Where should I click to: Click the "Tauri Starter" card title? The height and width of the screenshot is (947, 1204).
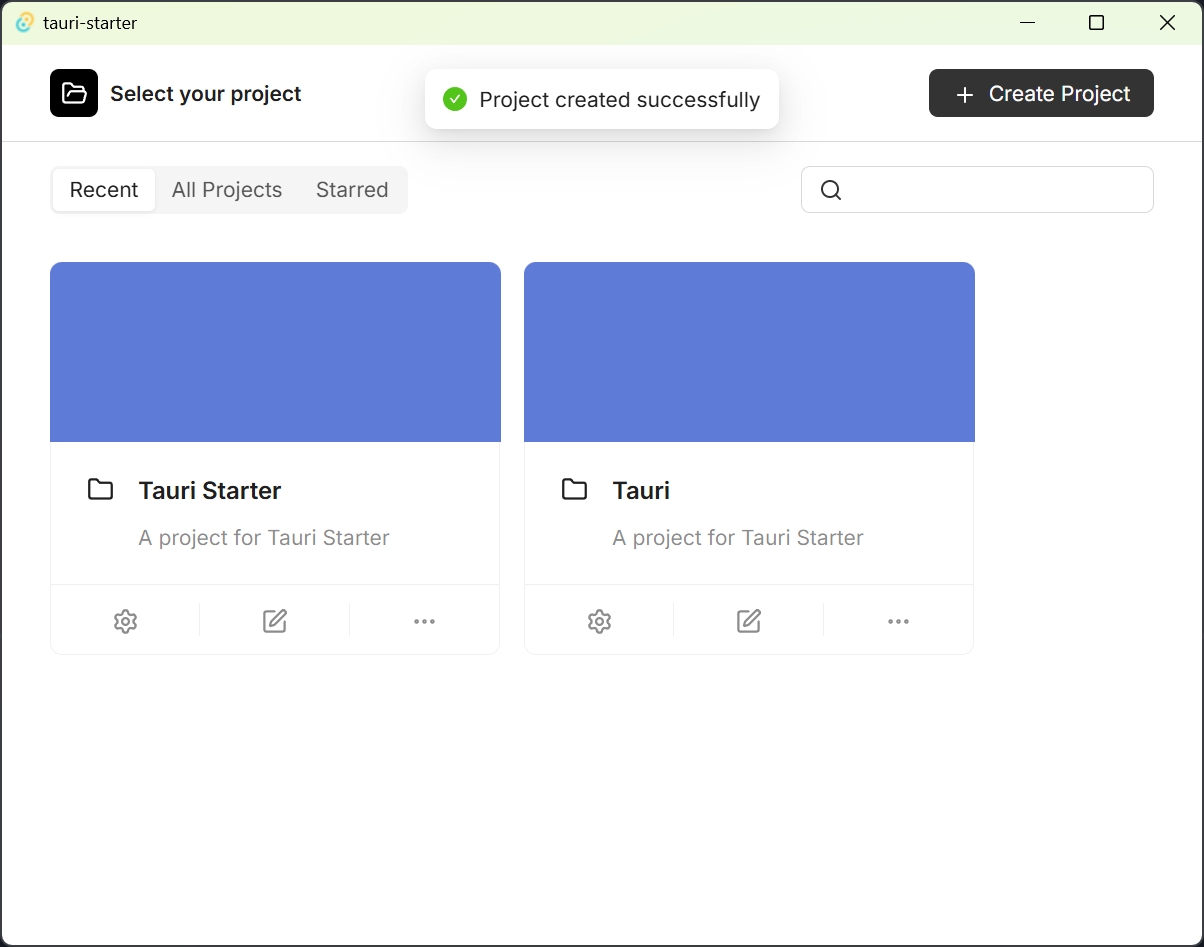click(x=210, y=490)
